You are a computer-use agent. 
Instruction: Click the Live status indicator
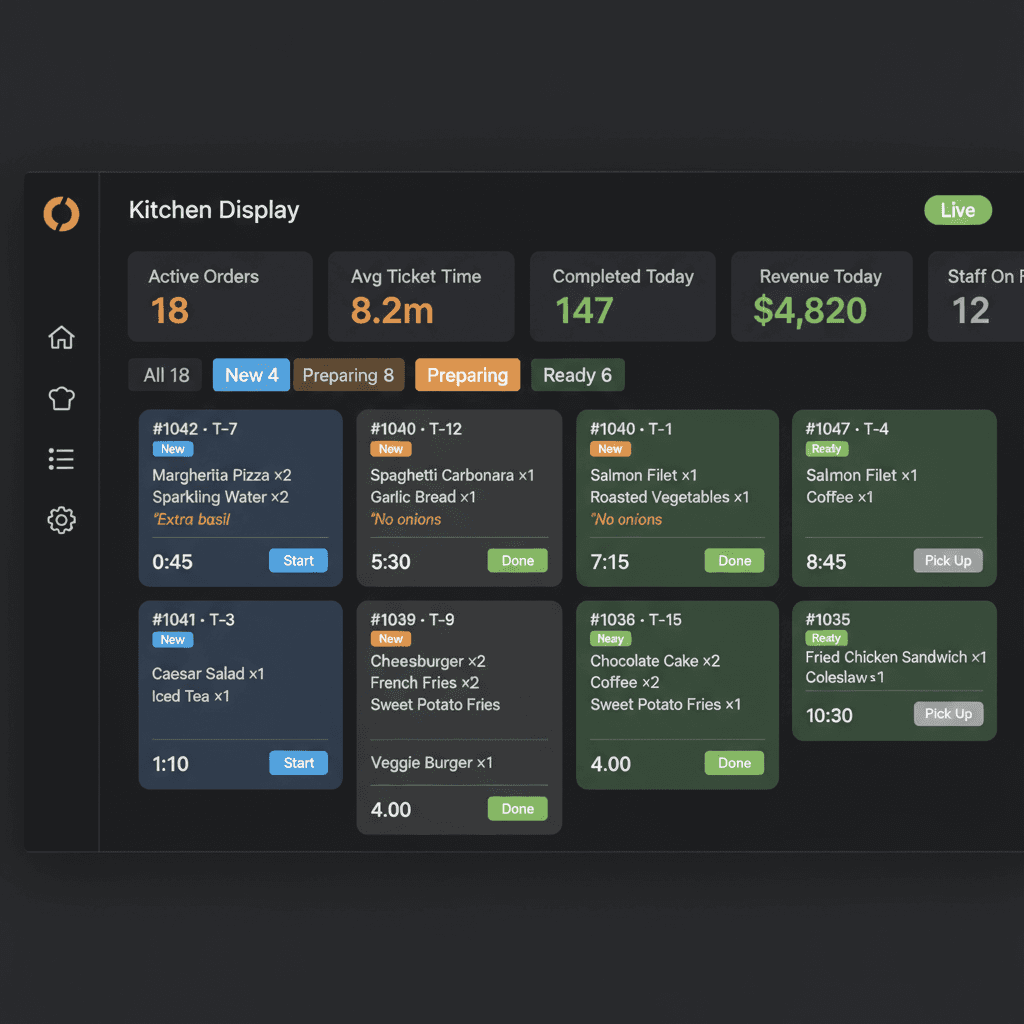957,210
